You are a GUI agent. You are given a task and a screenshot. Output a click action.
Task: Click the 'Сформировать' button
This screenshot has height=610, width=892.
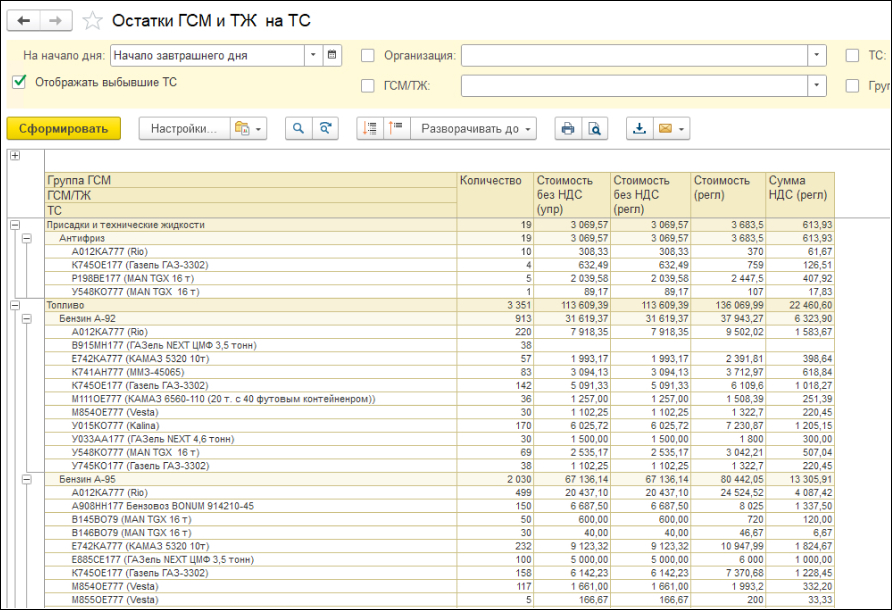(63, 128)
